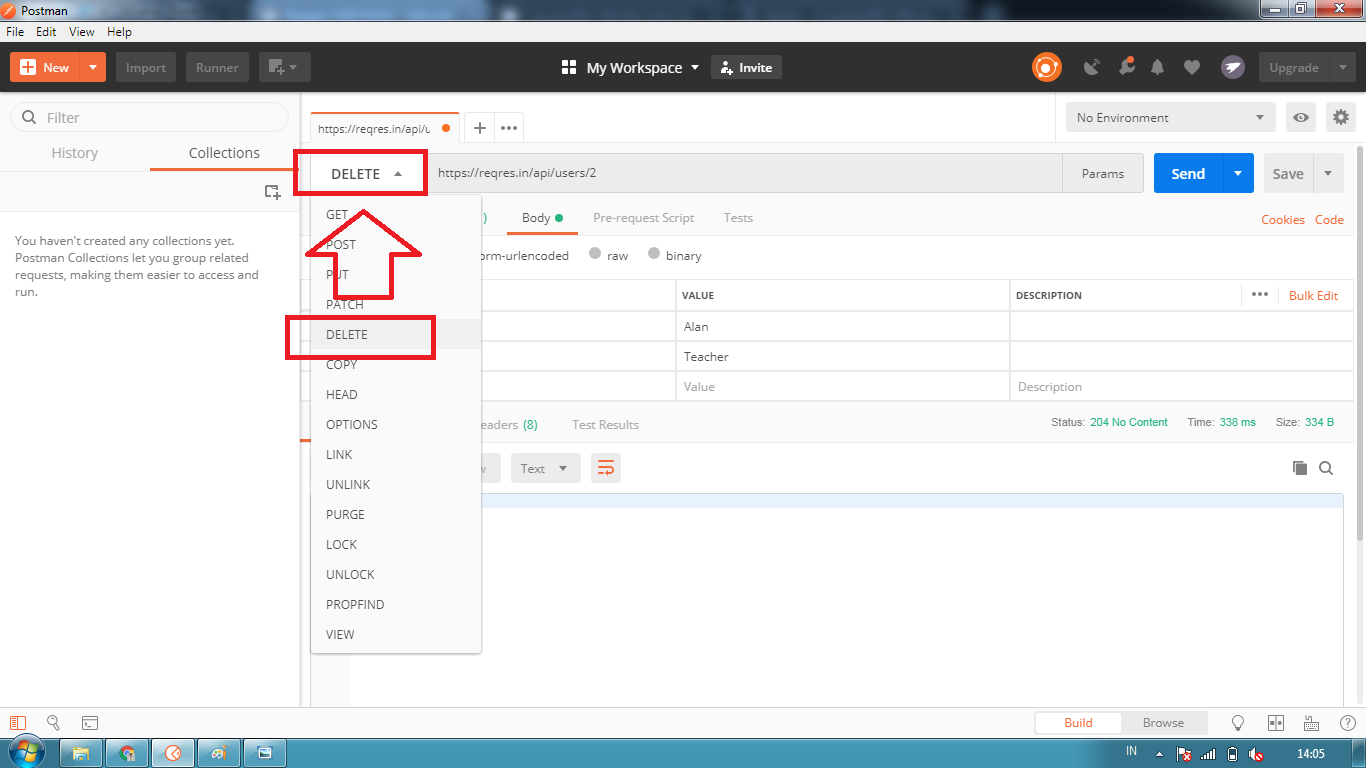
Task: Toggle text wrapping in response viewer
Action: coord(606,467)
